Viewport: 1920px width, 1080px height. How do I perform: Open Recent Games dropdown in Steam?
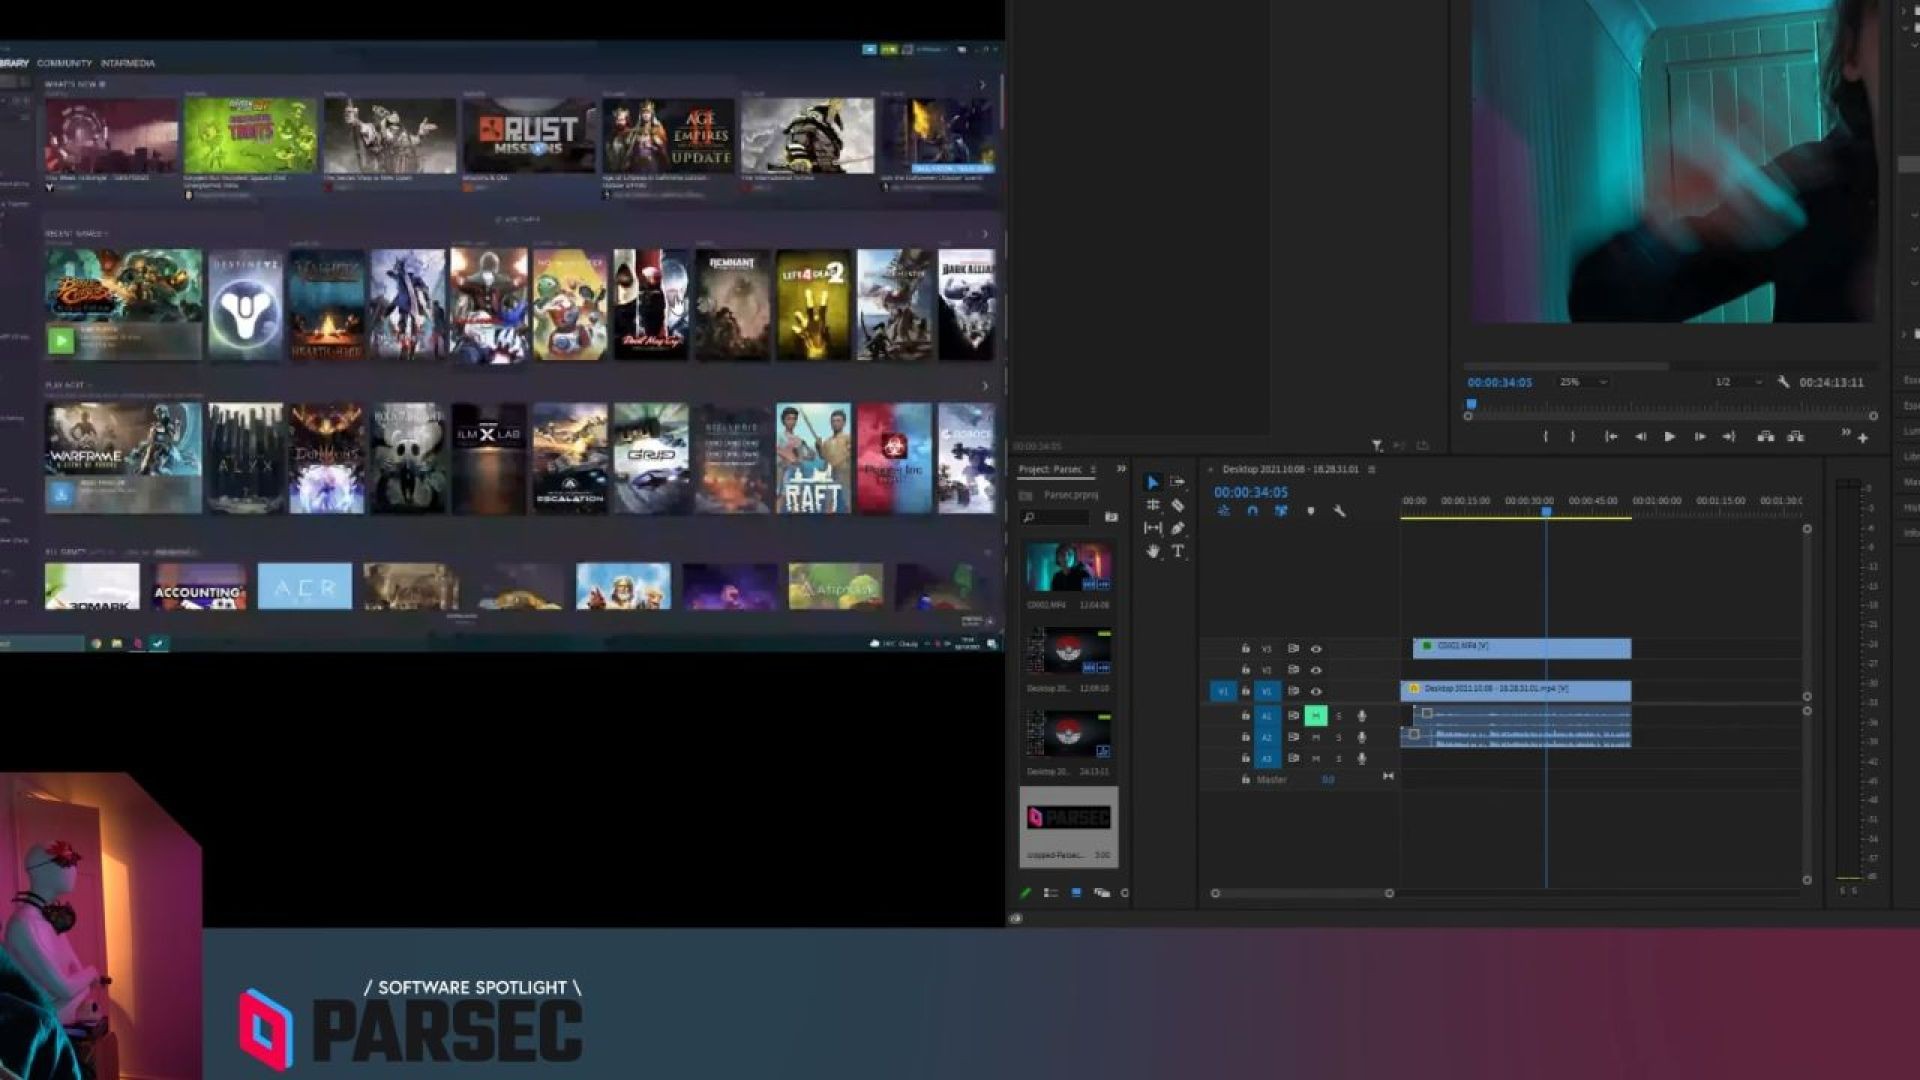pos(76,234)
